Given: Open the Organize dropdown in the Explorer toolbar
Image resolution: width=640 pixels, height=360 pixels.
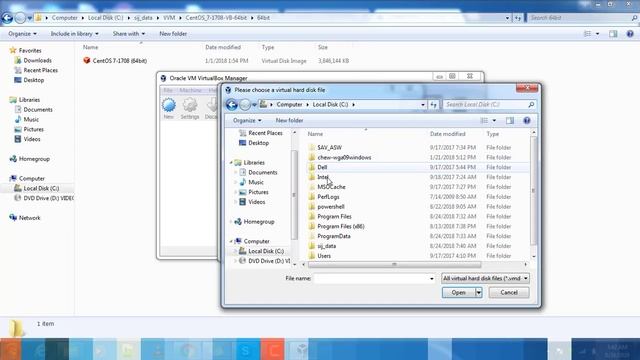Looking at the screenshot, I should click(22, 34).
